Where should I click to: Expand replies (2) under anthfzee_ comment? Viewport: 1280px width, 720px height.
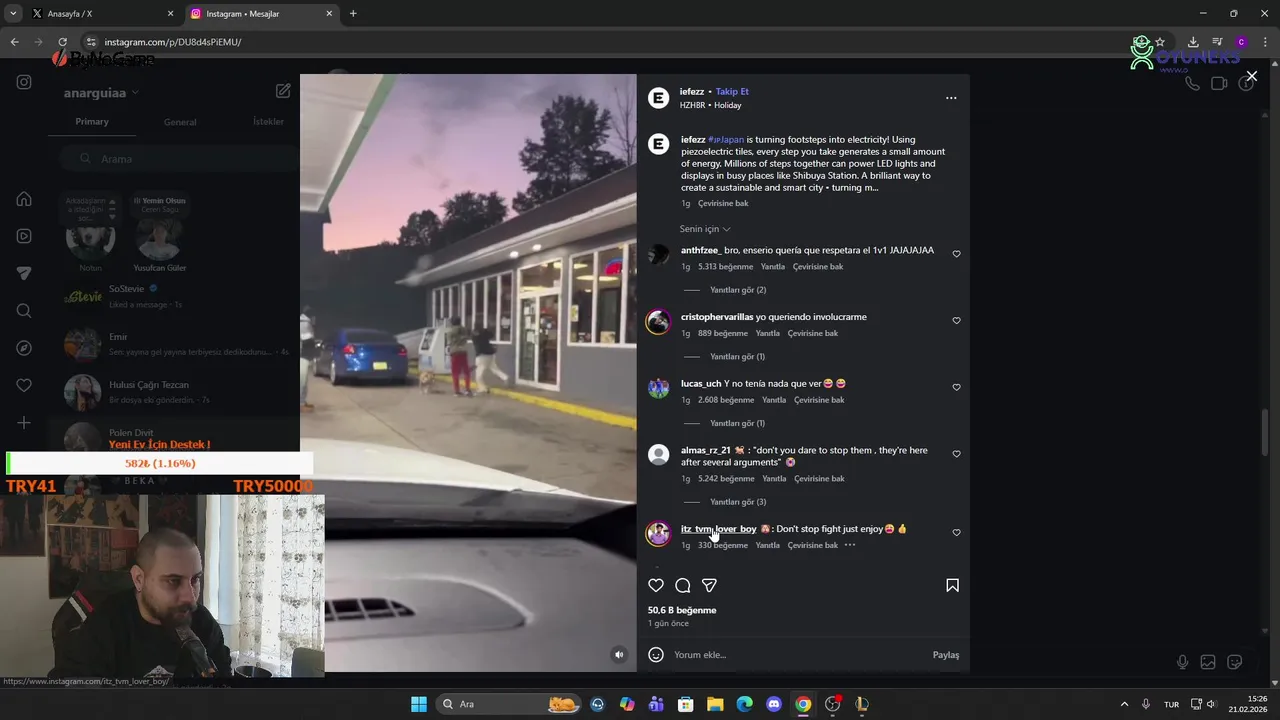click(738, 290)
